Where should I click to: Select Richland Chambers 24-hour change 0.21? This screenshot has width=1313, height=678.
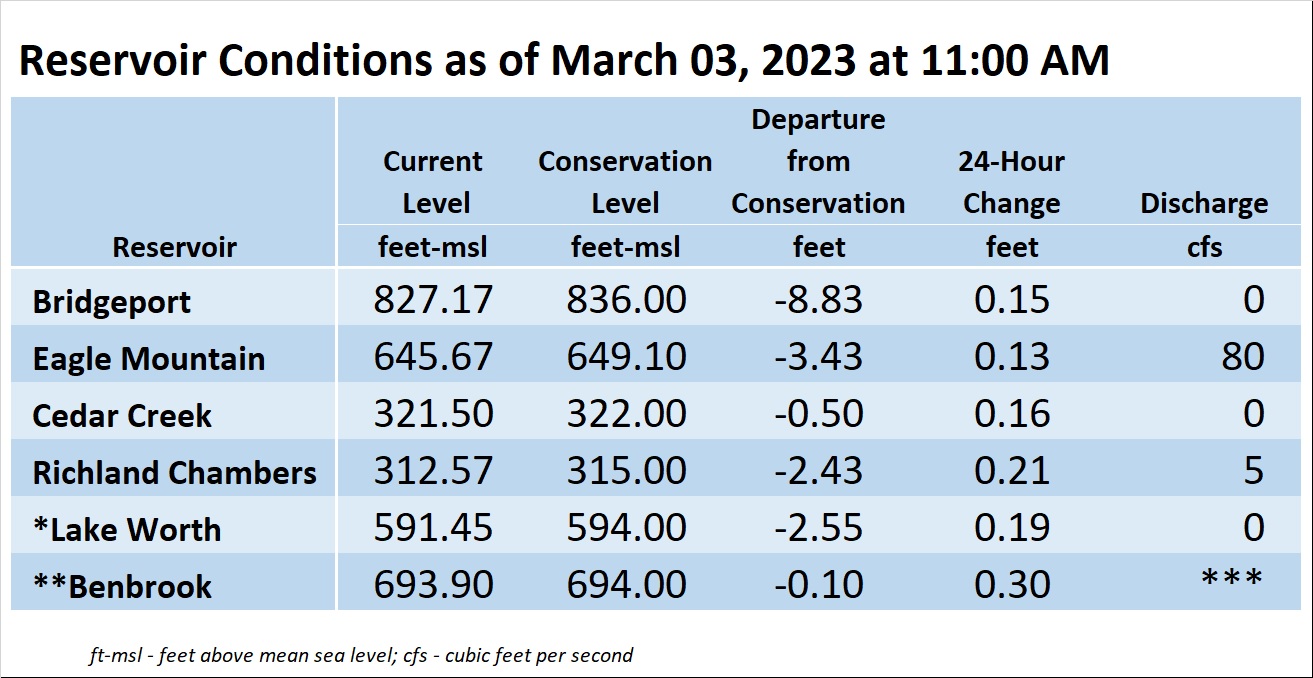(x=1011, y=471)
